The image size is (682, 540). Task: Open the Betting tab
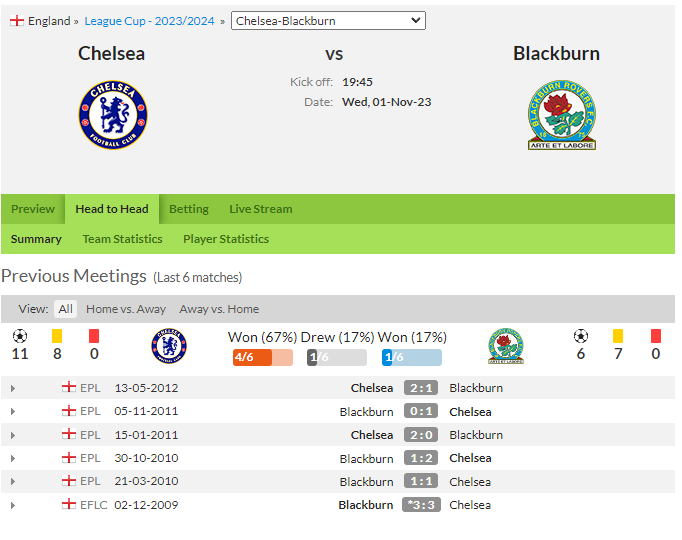click(x=189, y=209)
